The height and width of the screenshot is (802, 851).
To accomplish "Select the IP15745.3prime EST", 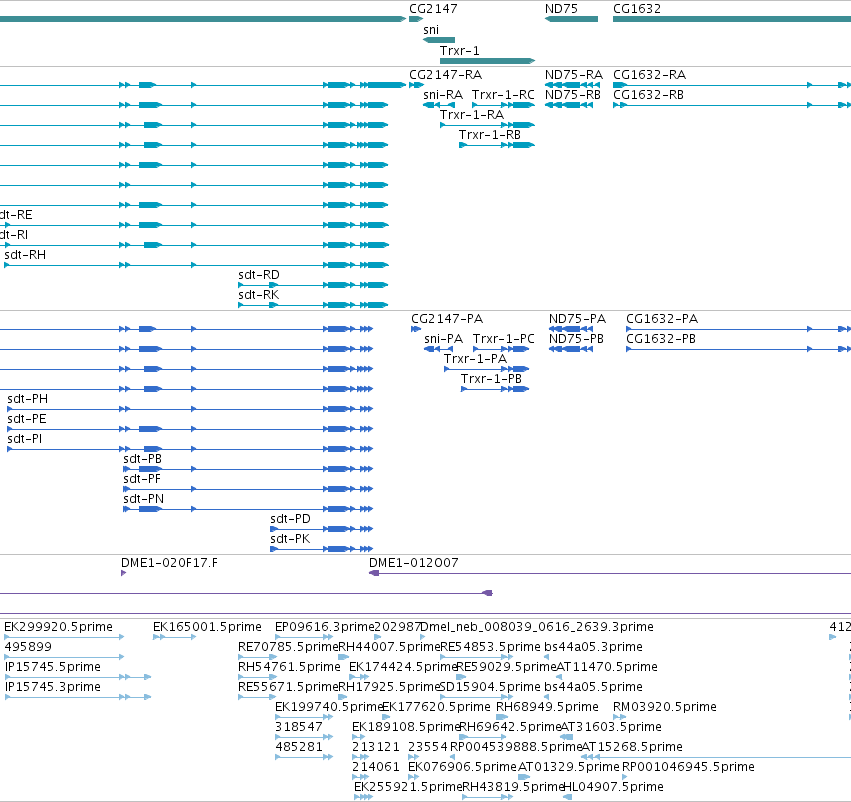I will (x=78, y=697).
